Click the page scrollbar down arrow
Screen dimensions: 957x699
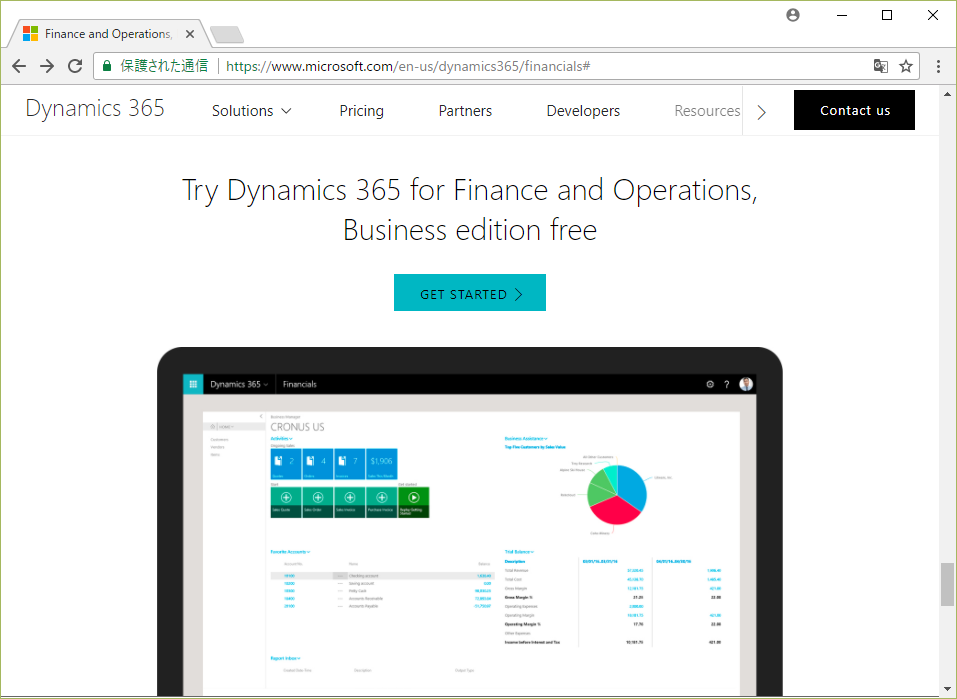click(x=947, y=689)
